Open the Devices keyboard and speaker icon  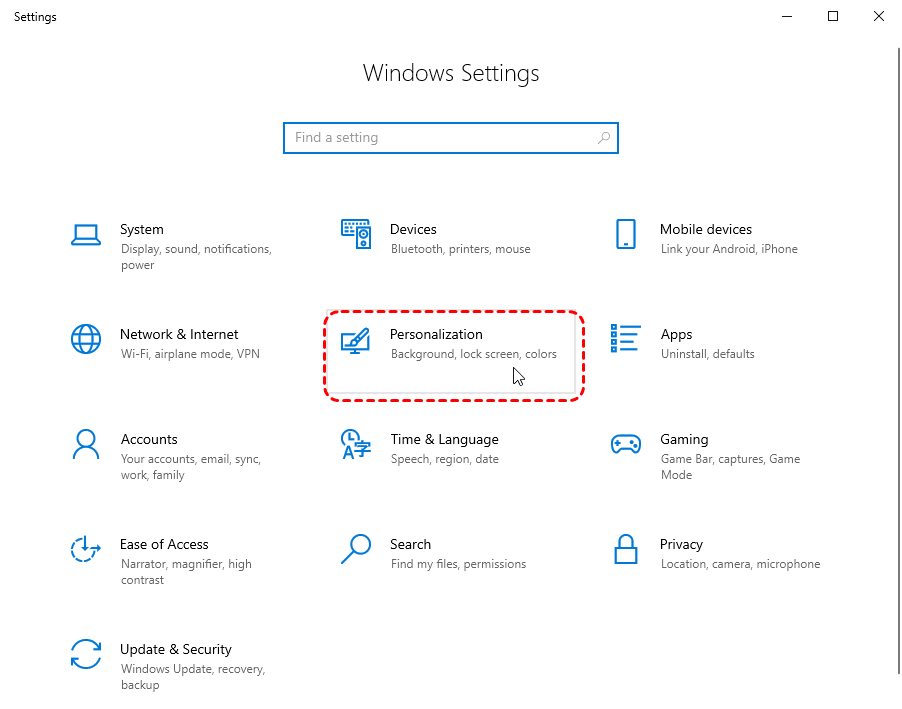click(356, 235)
